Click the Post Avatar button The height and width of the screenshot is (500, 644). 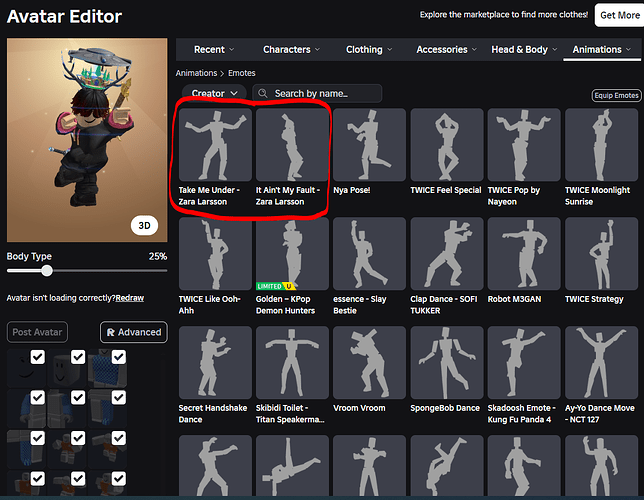[x=37, y=332]
